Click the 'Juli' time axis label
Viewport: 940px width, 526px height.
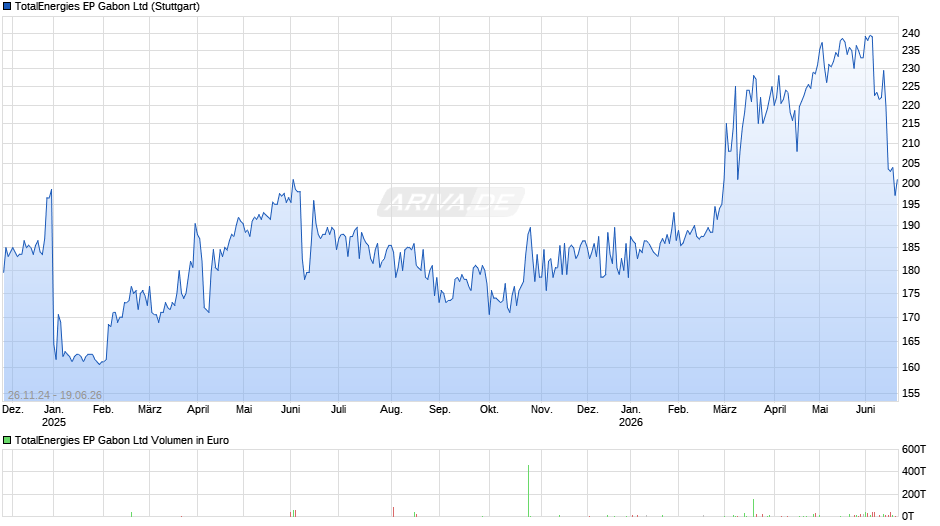coord(339,410)
